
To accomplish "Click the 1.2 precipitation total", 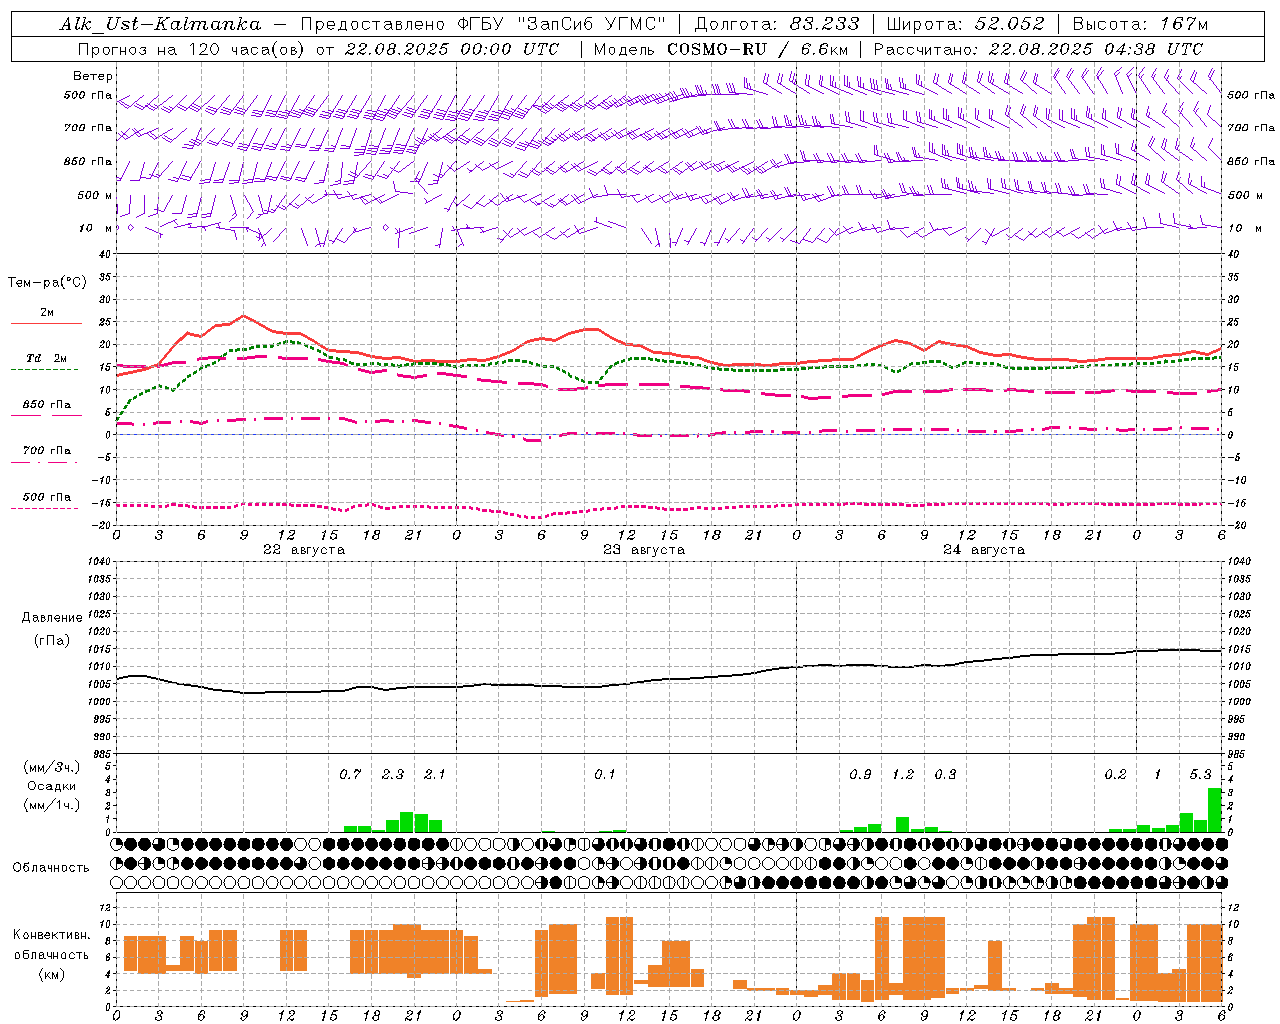I will [x=903, y=775].
